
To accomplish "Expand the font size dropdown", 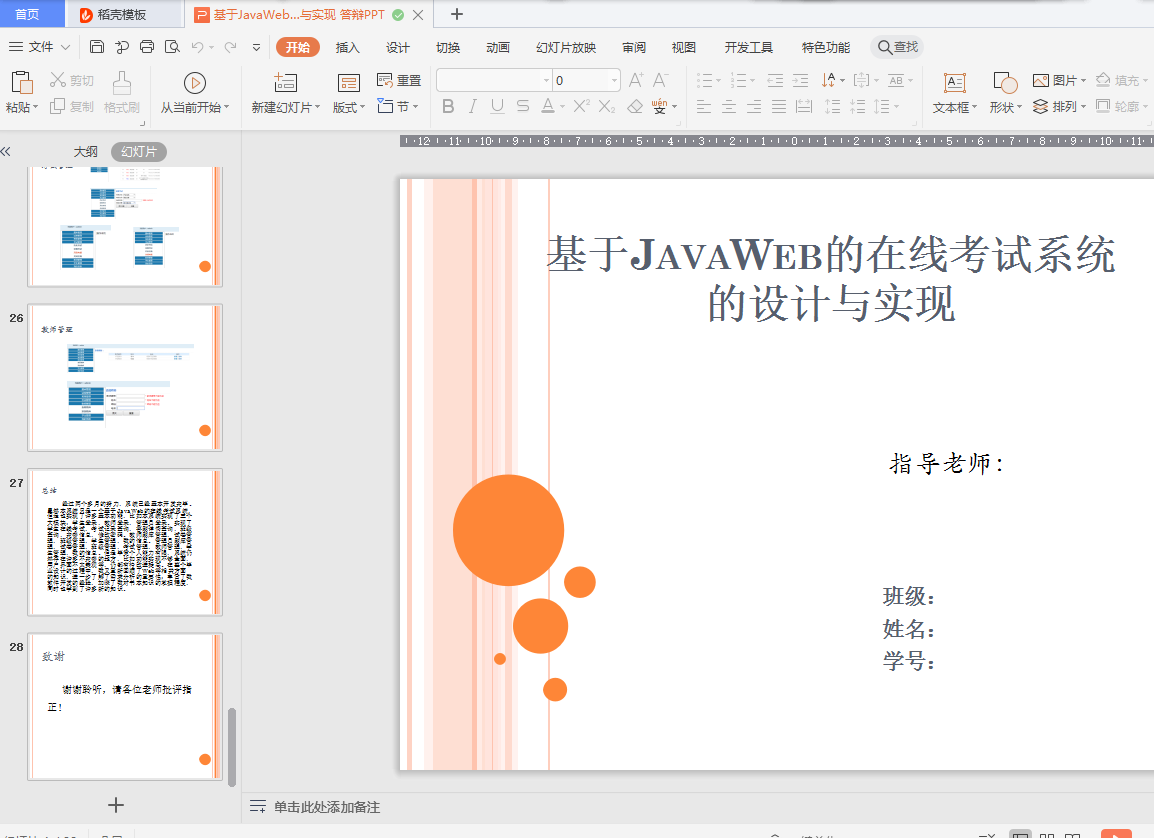I will [614, 80].
